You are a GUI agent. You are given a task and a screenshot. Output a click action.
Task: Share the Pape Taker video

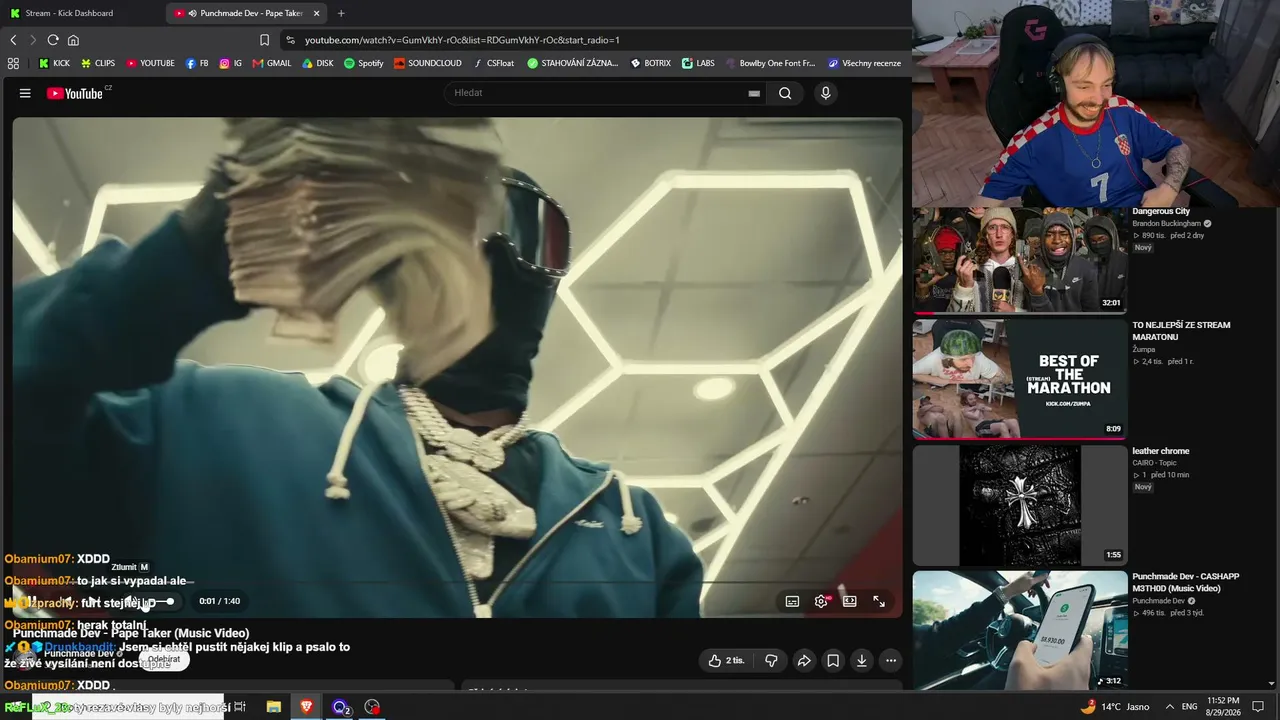coord(804,660)
